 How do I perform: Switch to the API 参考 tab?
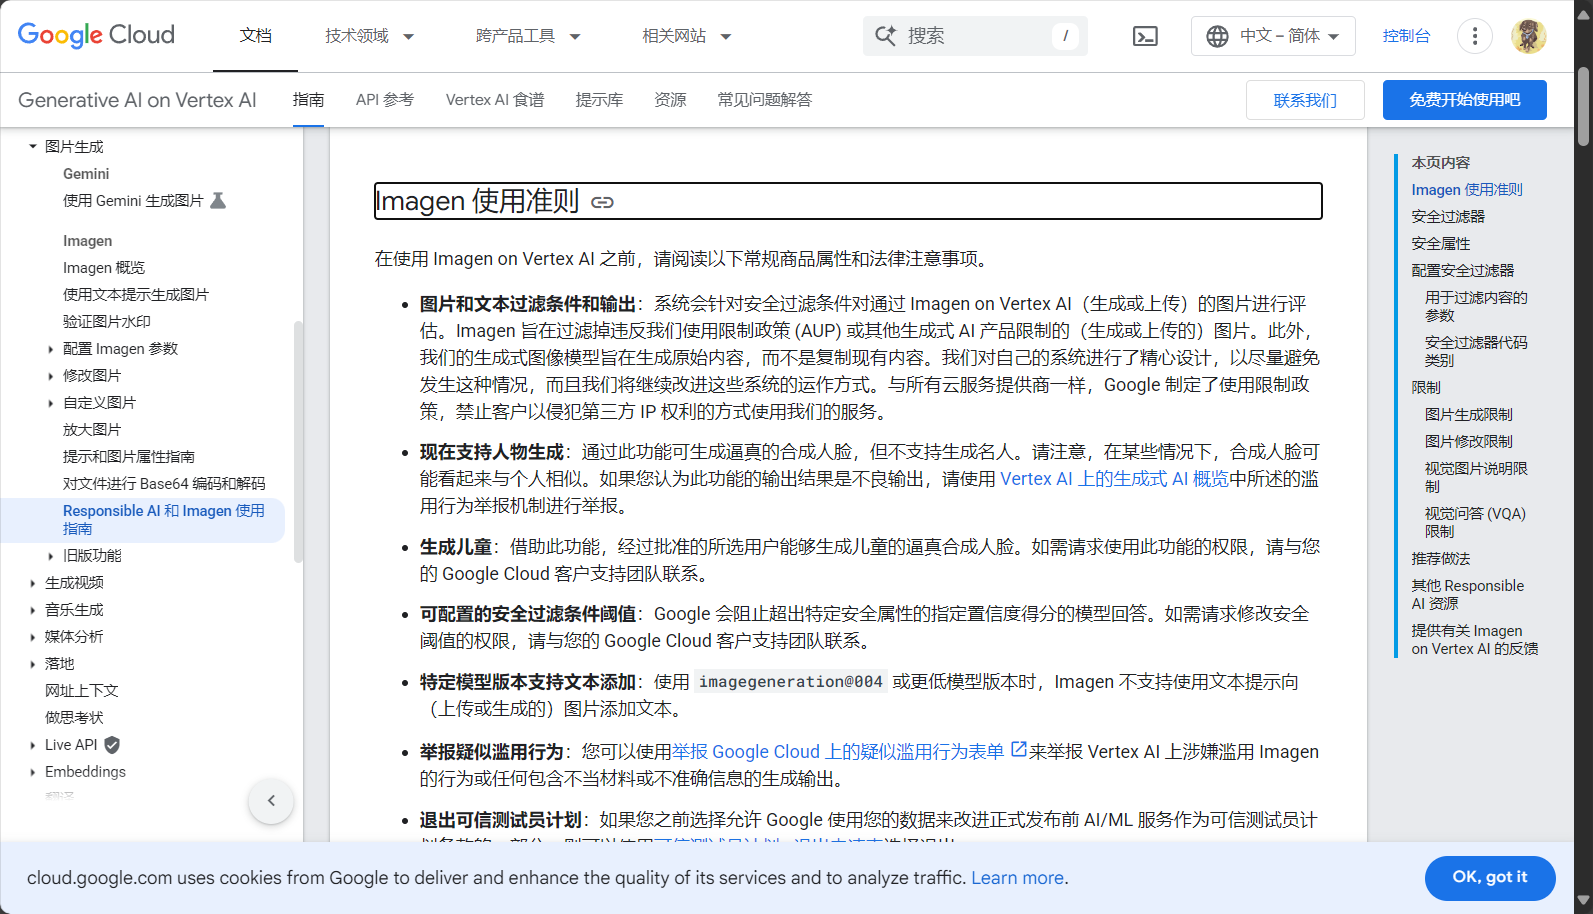click(x=384, y=100)
